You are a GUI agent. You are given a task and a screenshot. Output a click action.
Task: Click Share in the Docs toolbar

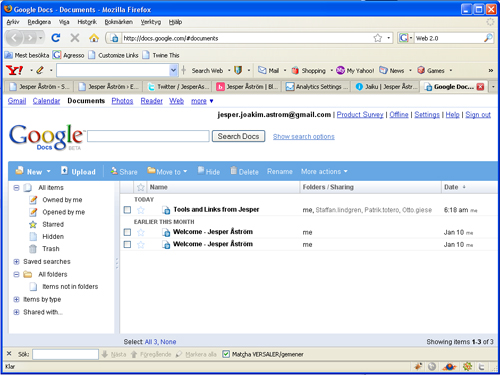pos(124,171)
